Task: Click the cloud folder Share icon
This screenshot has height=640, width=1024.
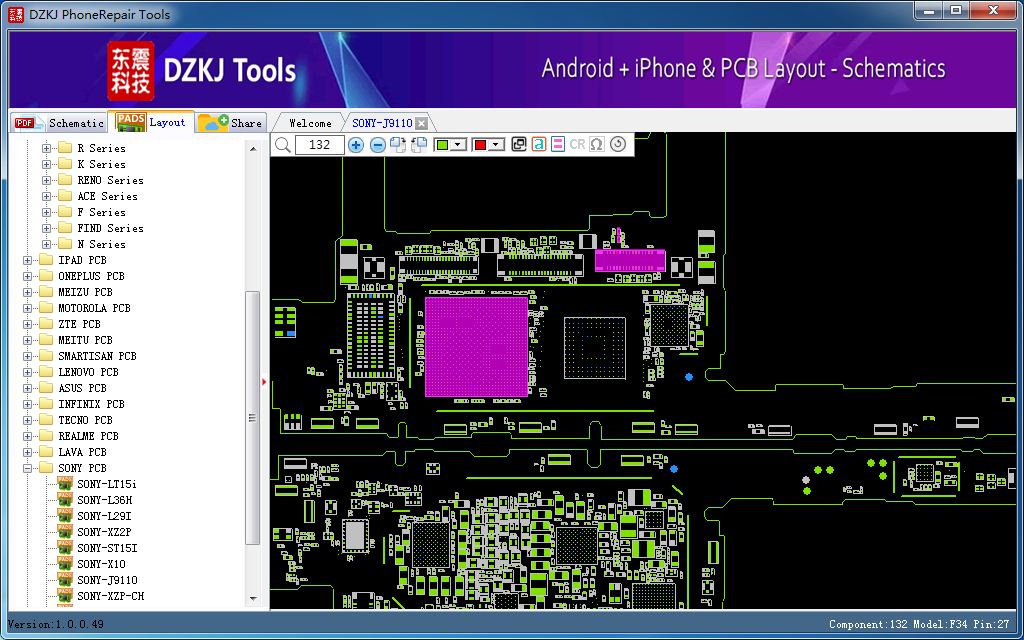Action: pos(213,122)
